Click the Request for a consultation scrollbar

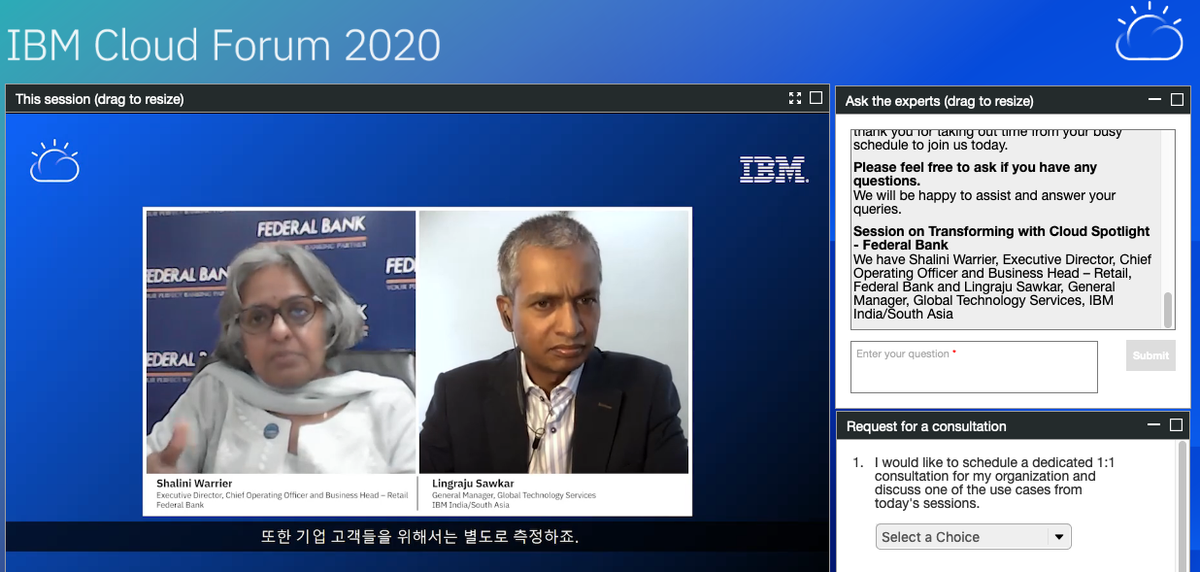(1183, 505)
